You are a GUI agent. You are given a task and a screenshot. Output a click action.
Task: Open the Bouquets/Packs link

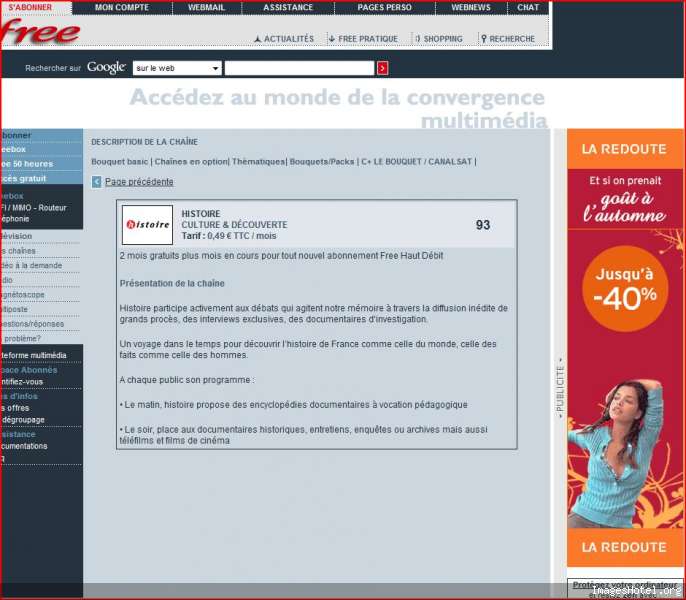tap(322, 162)
